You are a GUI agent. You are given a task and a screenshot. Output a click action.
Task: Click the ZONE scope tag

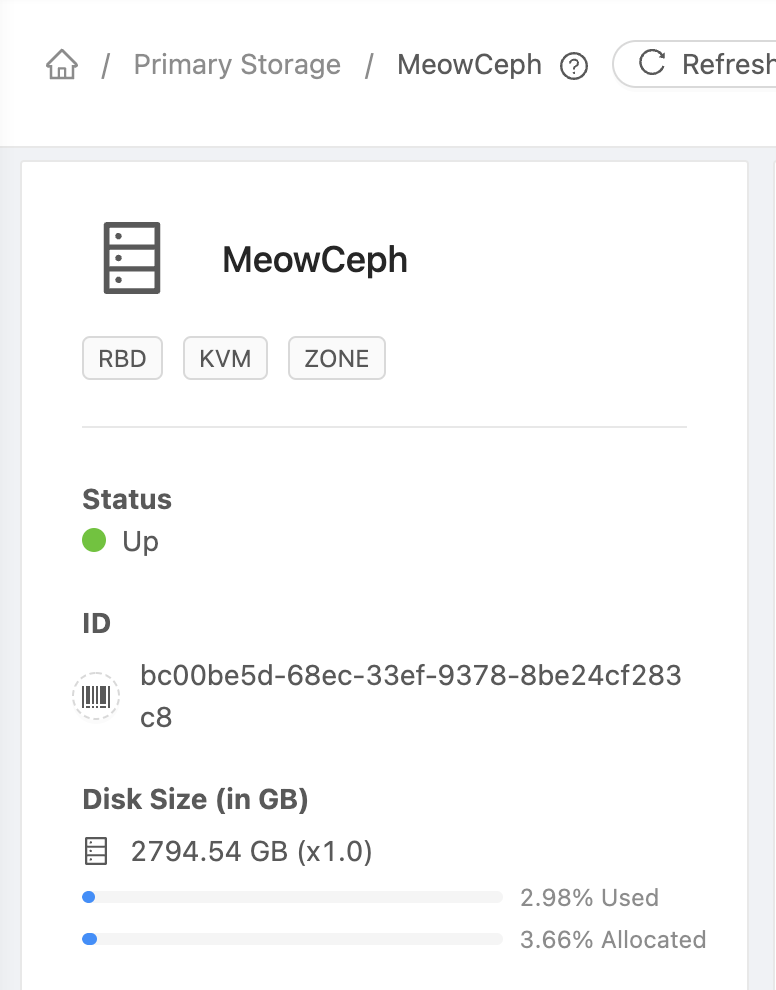pyautogui.click(x=337, y=357)
